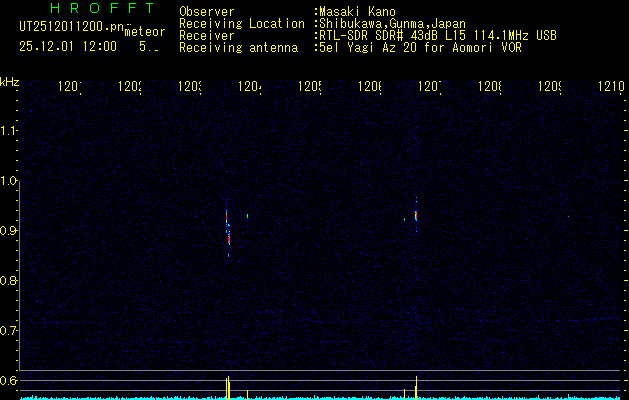Click the 0.8 kHz frequency tick label

8,280
